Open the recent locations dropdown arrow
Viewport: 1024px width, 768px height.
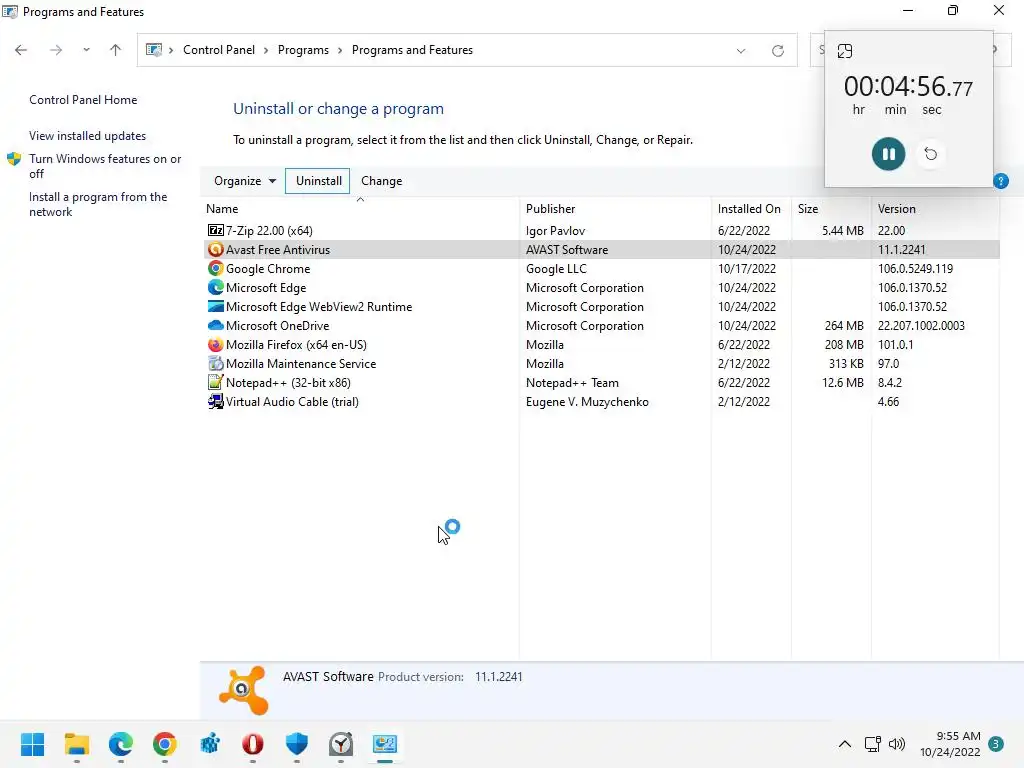tap(86, 50)
